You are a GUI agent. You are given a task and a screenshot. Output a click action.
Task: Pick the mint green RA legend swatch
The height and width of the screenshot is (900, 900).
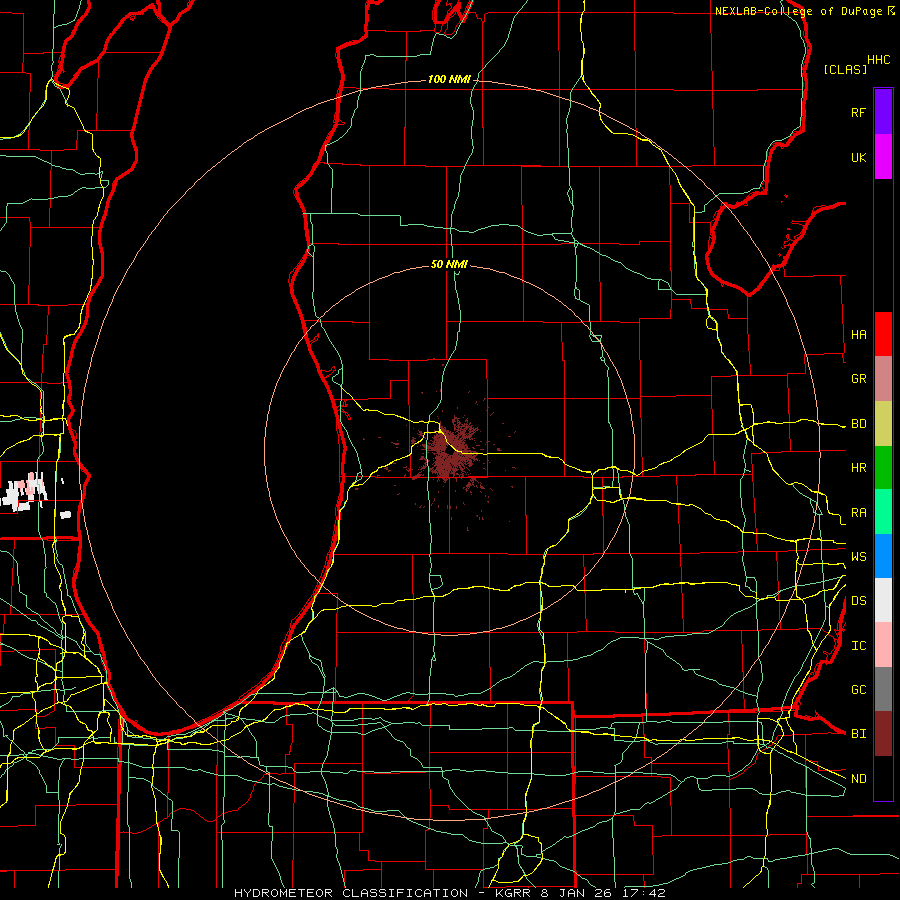(x=883, y=512)
